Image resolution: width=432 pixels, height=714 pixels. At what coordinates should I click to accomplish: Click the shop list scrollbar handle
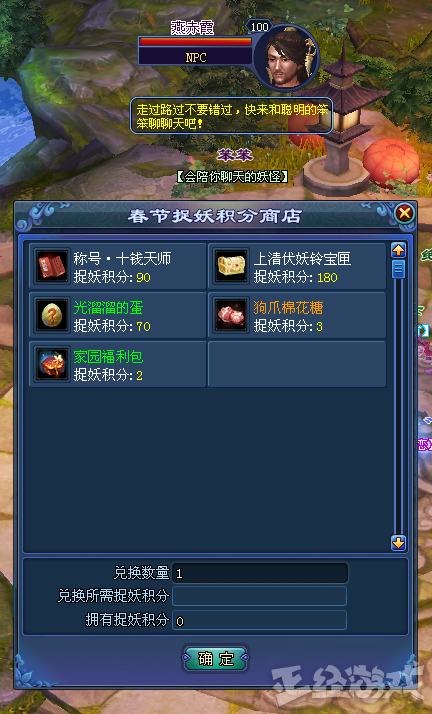[x=398, y=269]
